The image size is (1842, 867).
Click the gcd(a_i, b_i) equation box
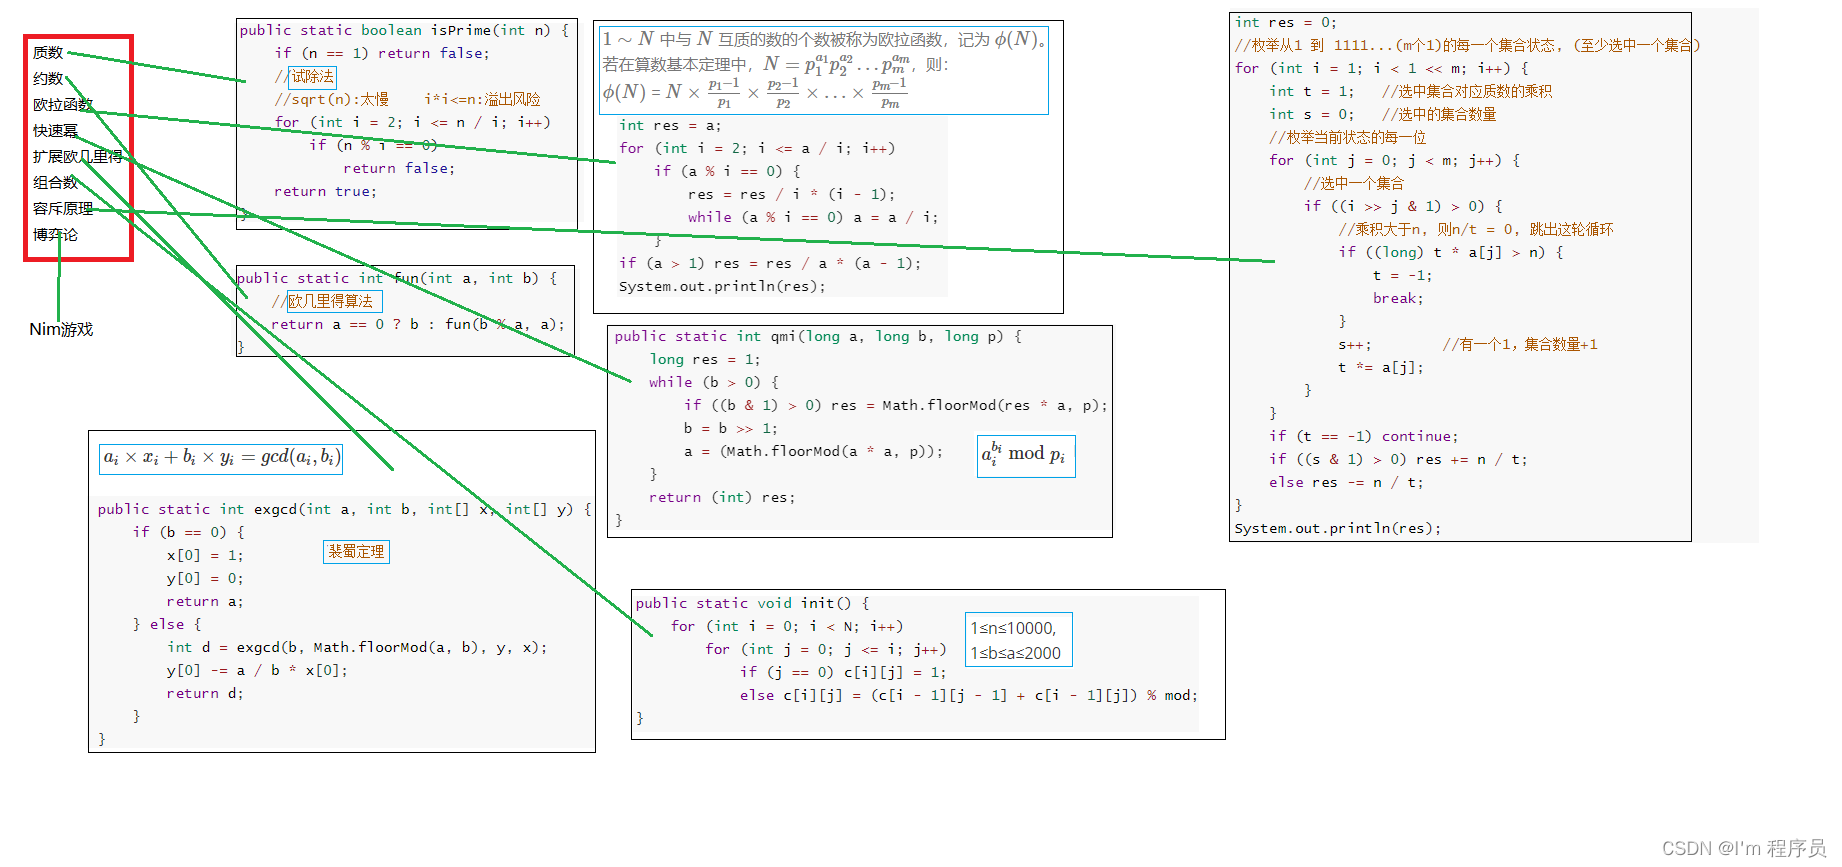pos(222,458)
